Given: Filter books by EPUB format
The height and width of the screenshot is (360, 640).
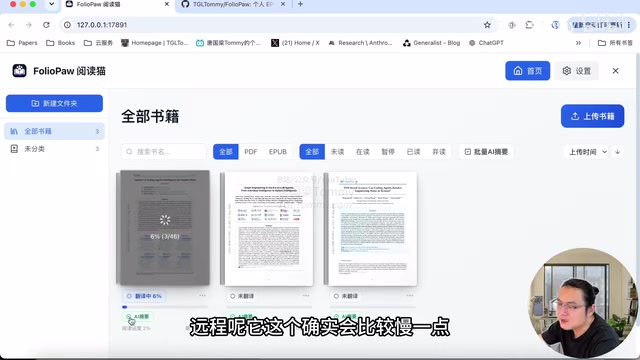Looking at the screenshot, I should click(278, 151).
